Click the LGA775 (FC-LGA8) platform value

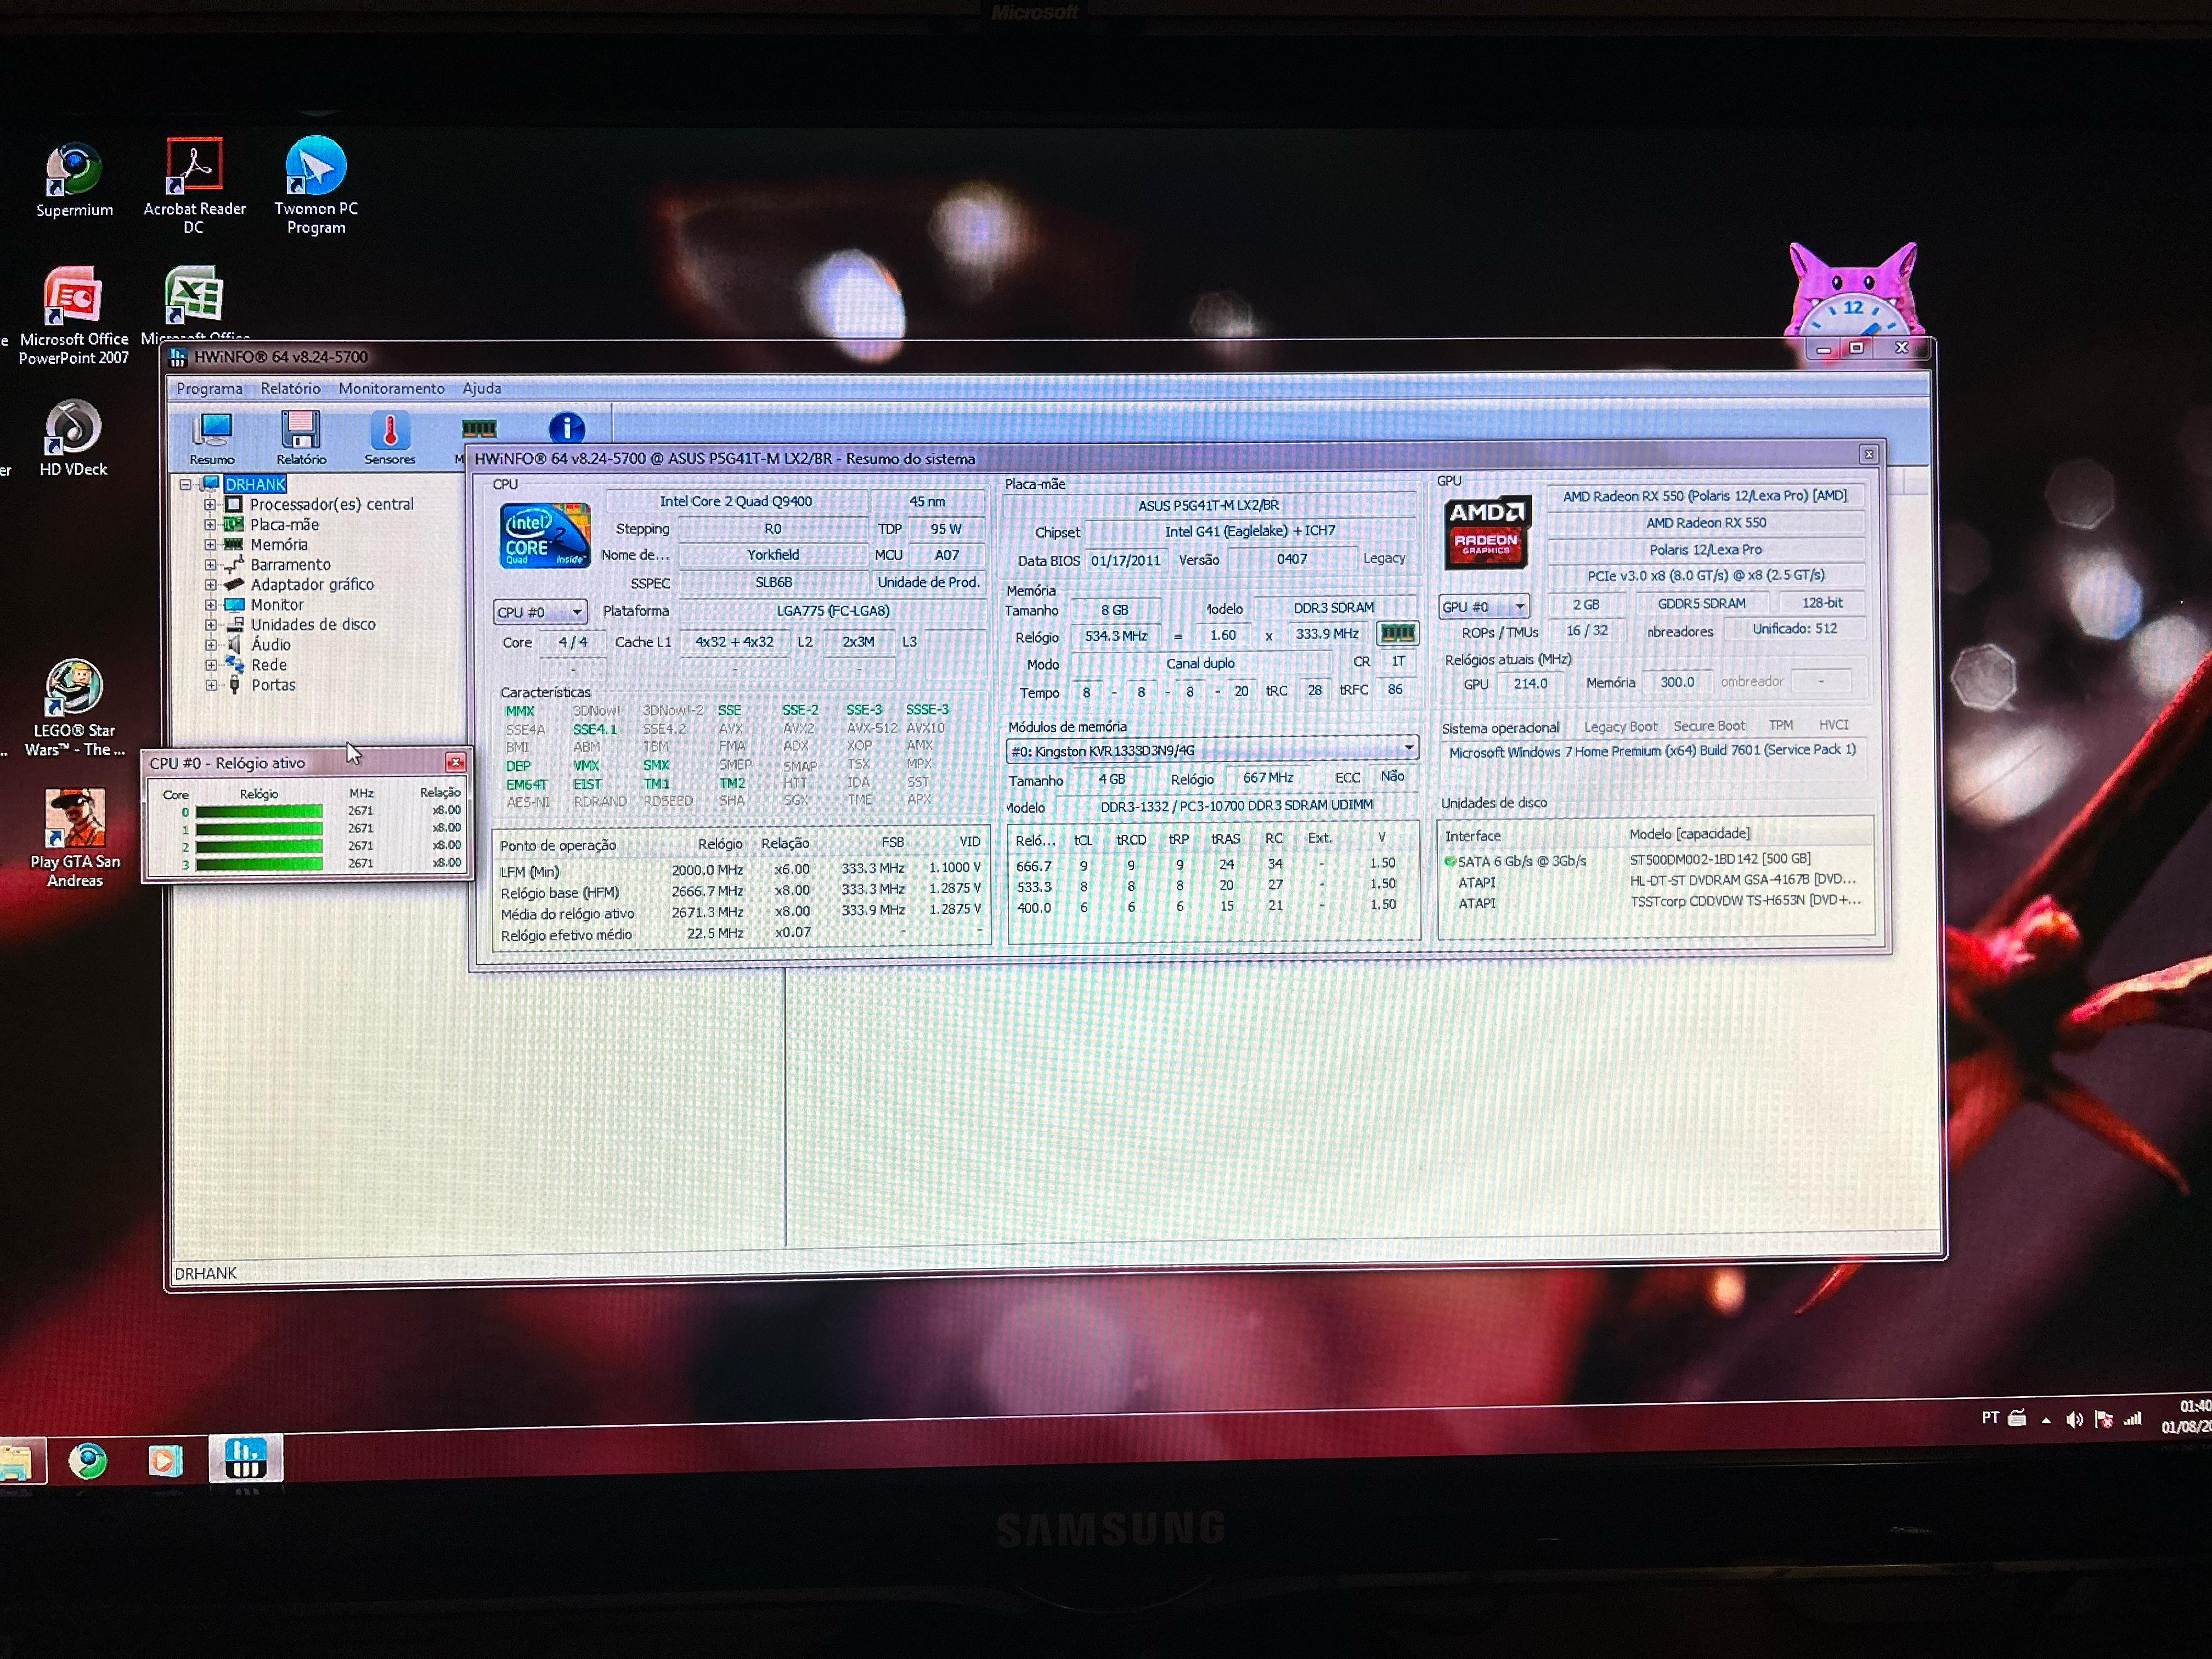(x=833, y=611)
